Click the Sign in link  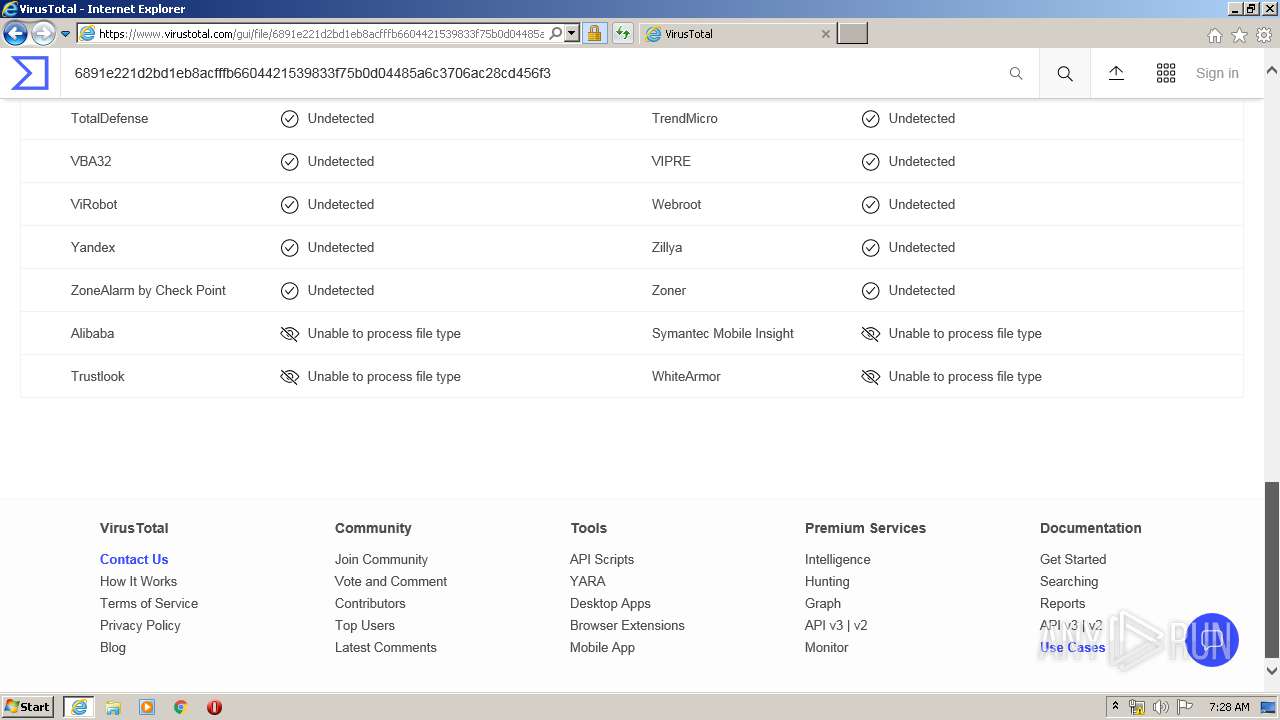click(x=1217, y=73)
